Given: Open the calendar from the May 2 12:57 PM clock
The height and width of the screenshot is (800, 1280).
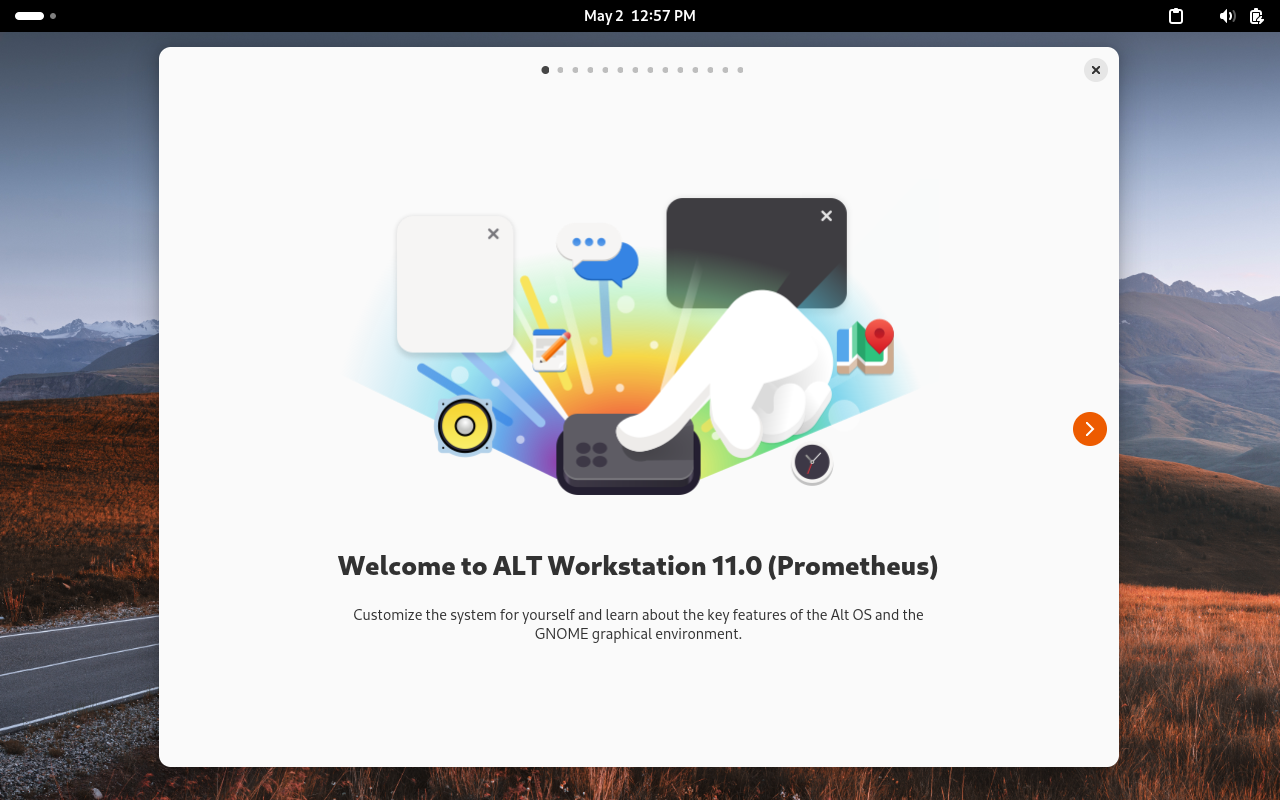Looking at the screenshot, I should point(640,16).
